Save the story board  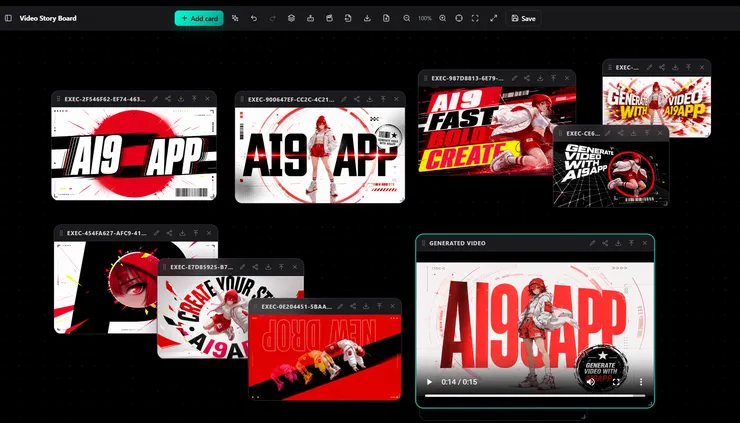coord(523,18)
